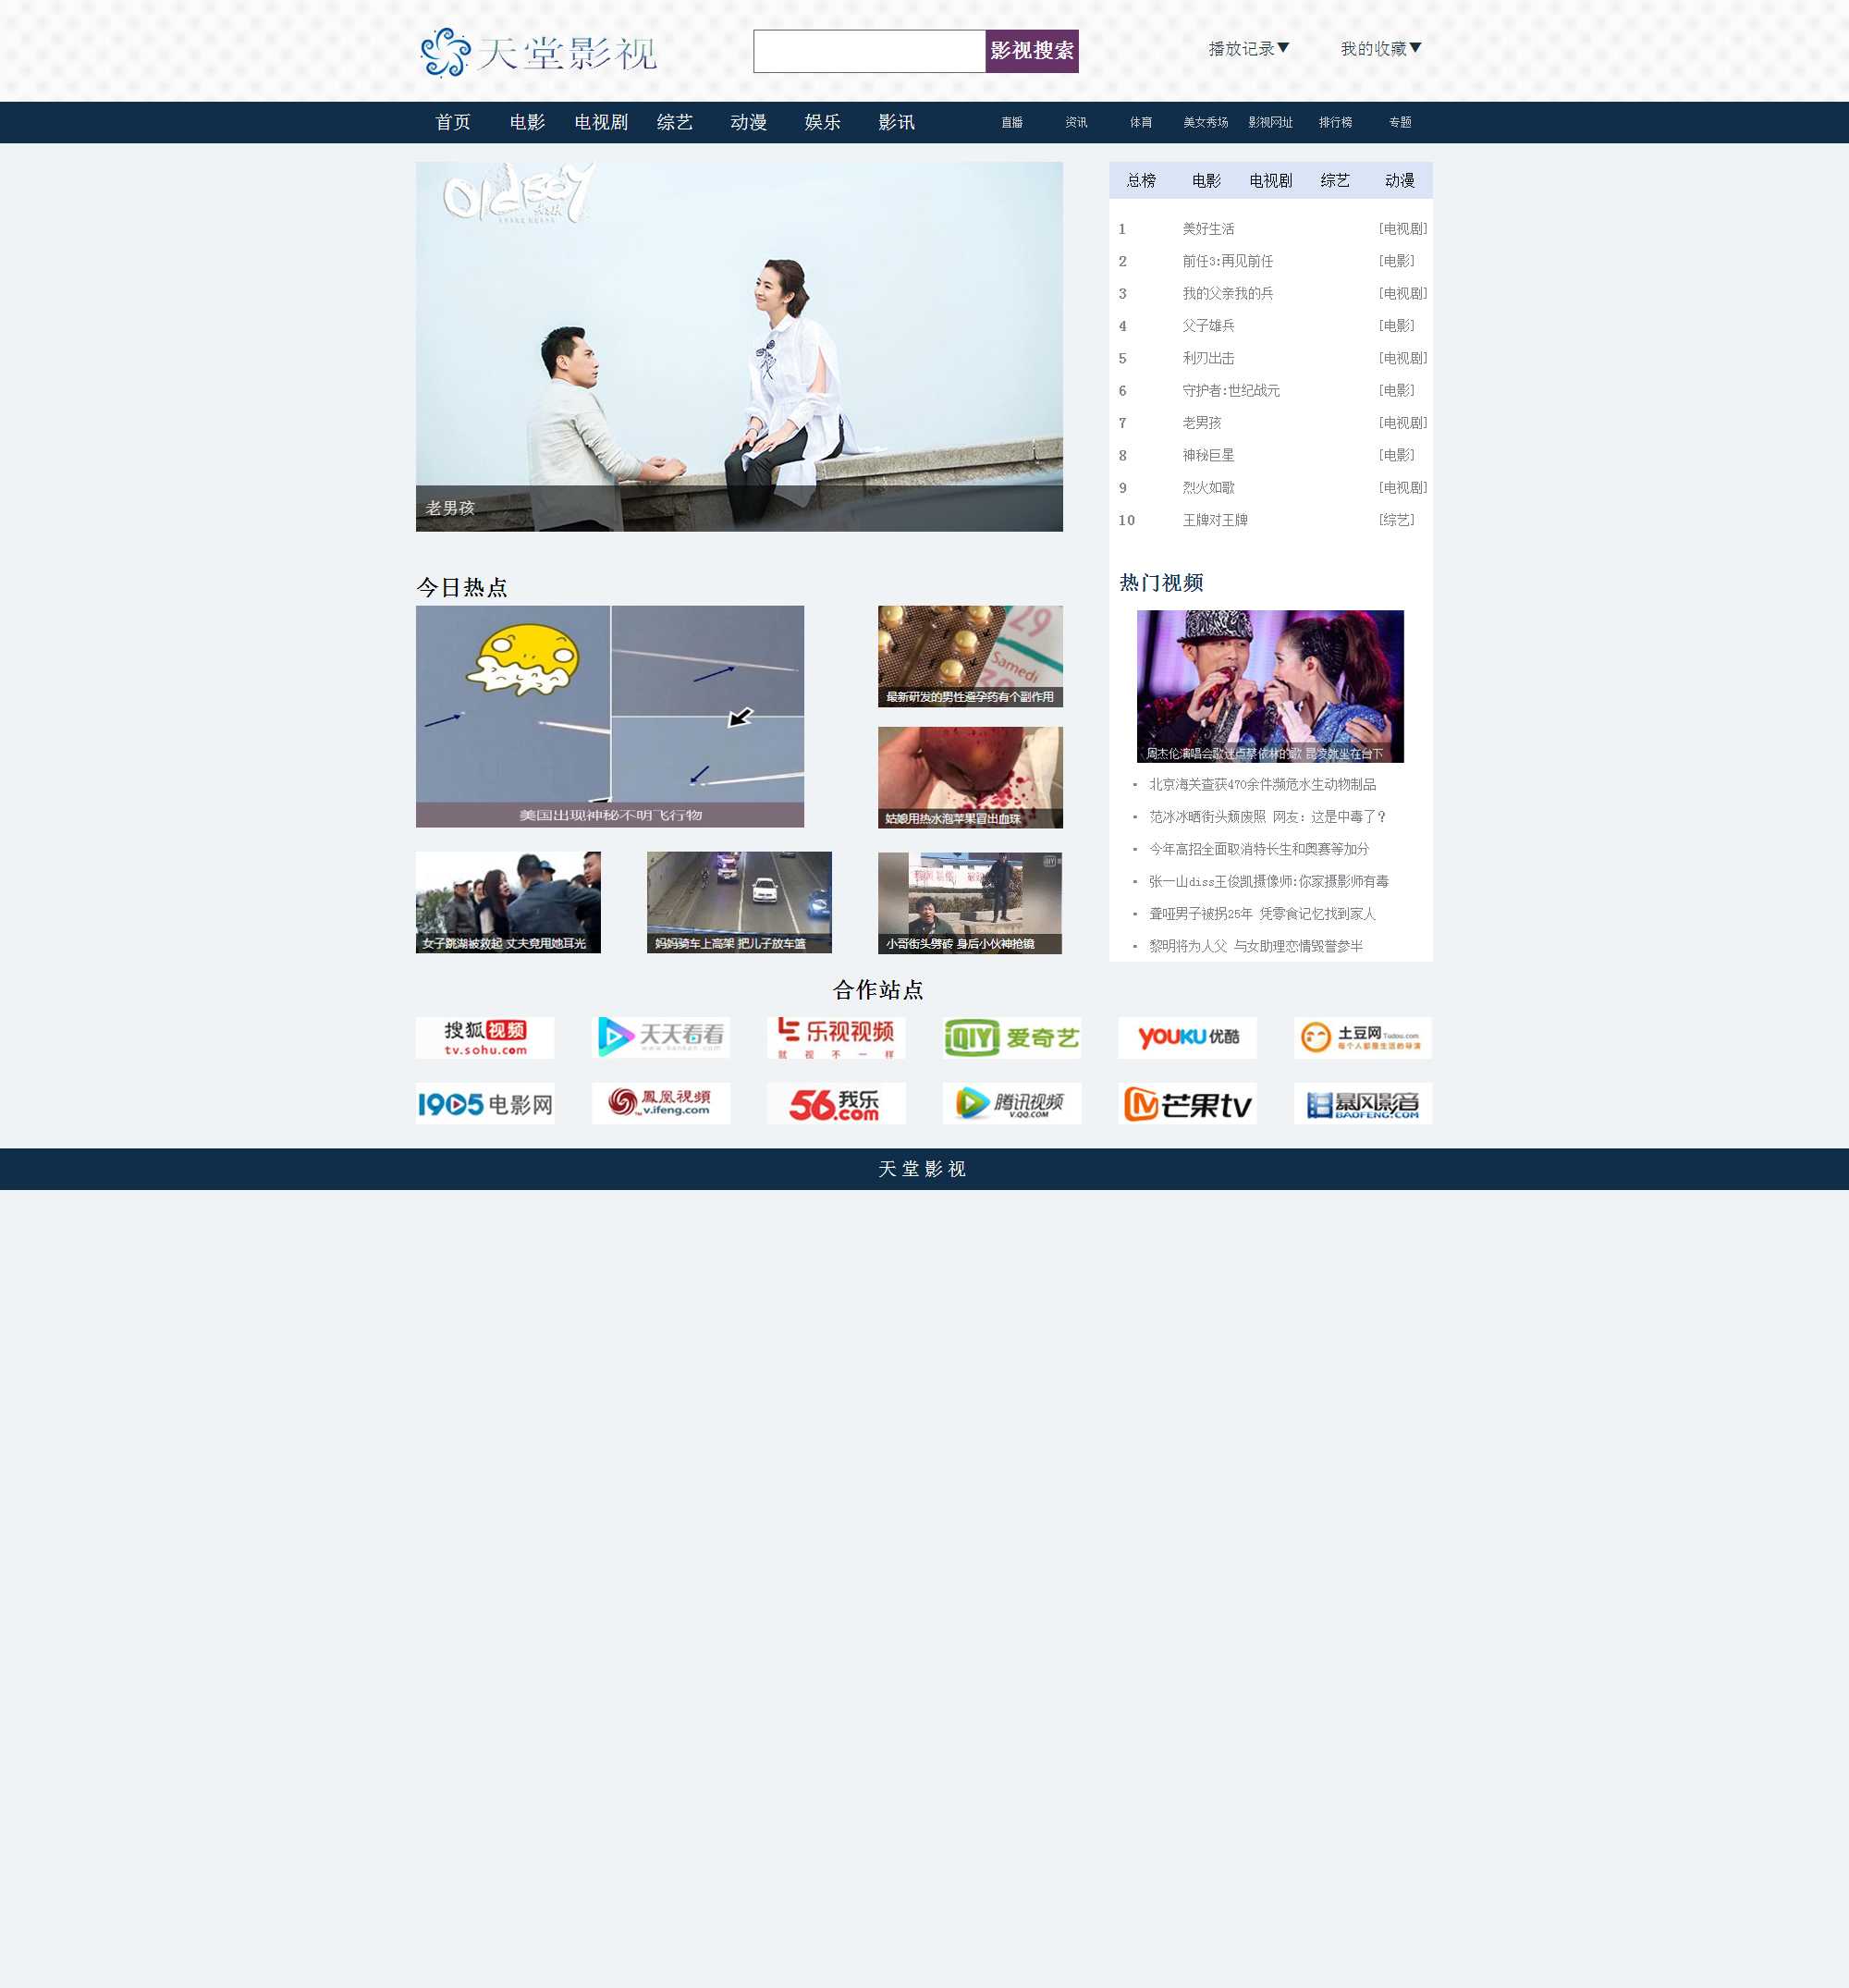Open the 周杰伦演唱会 hot video thumbnail
1849x1988 pixels.
click(x=1270, y=686)
